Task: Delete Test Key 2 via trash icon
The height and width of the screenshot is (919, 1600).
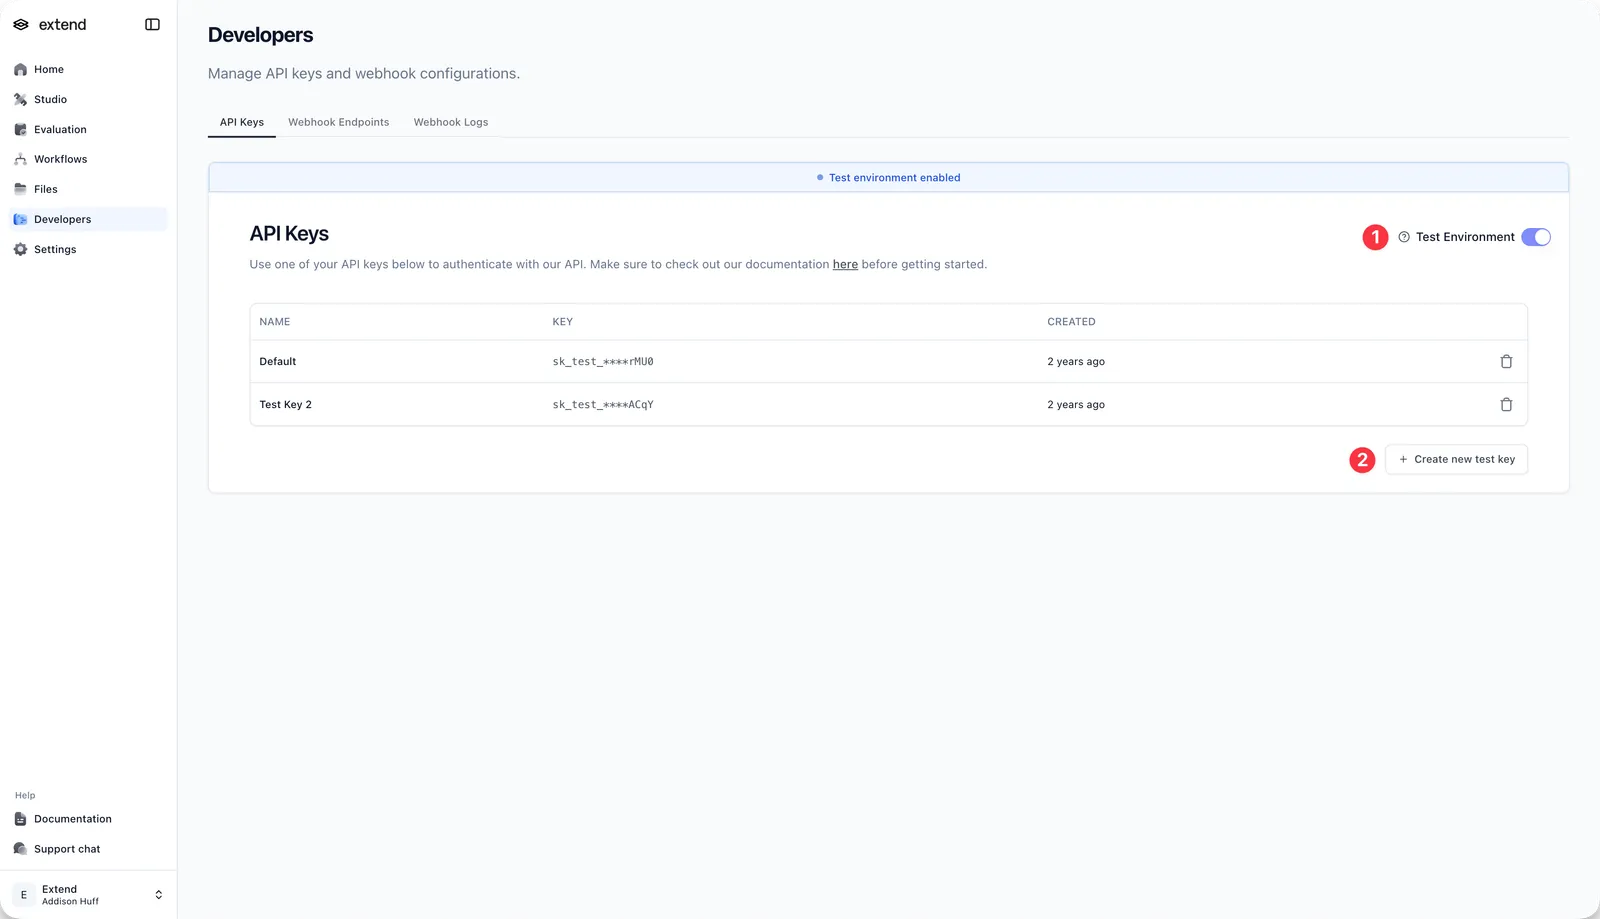Action: [x=1506, y=405]
